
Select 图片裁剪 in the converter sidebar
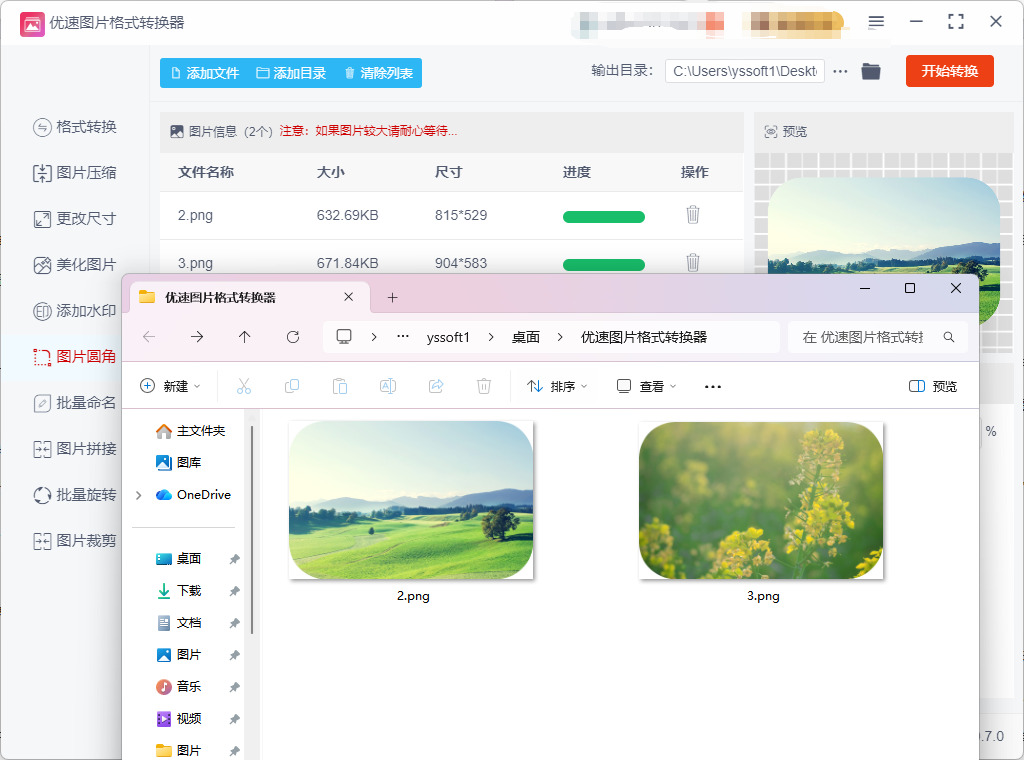coord(75,541)
